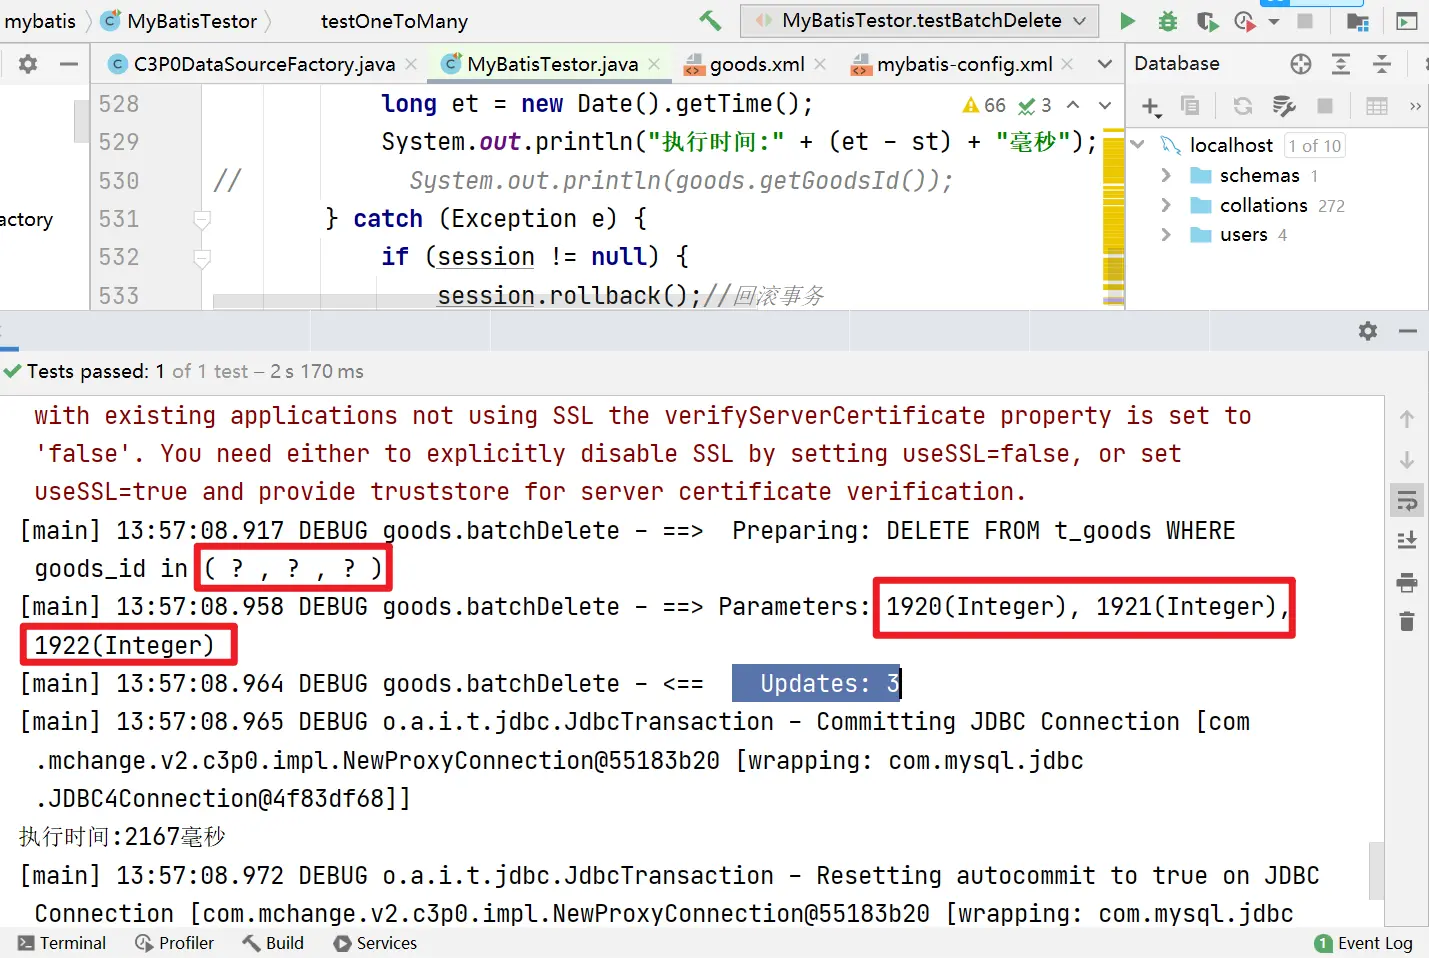The height and width of the screenshot is (958, 1429).
Task: Open the profiler run options dropdown arrow
Action: pos(1273,21)
